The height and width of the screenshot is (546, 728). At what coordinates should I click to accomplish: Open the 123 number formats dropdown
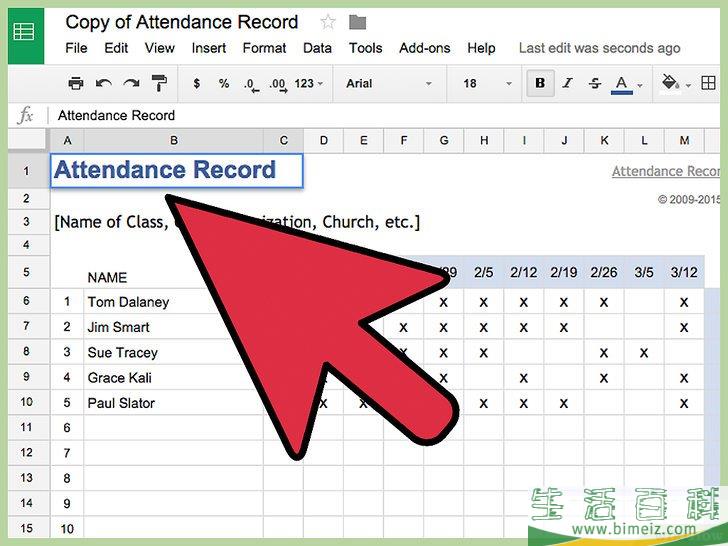(x=309, y=84)
